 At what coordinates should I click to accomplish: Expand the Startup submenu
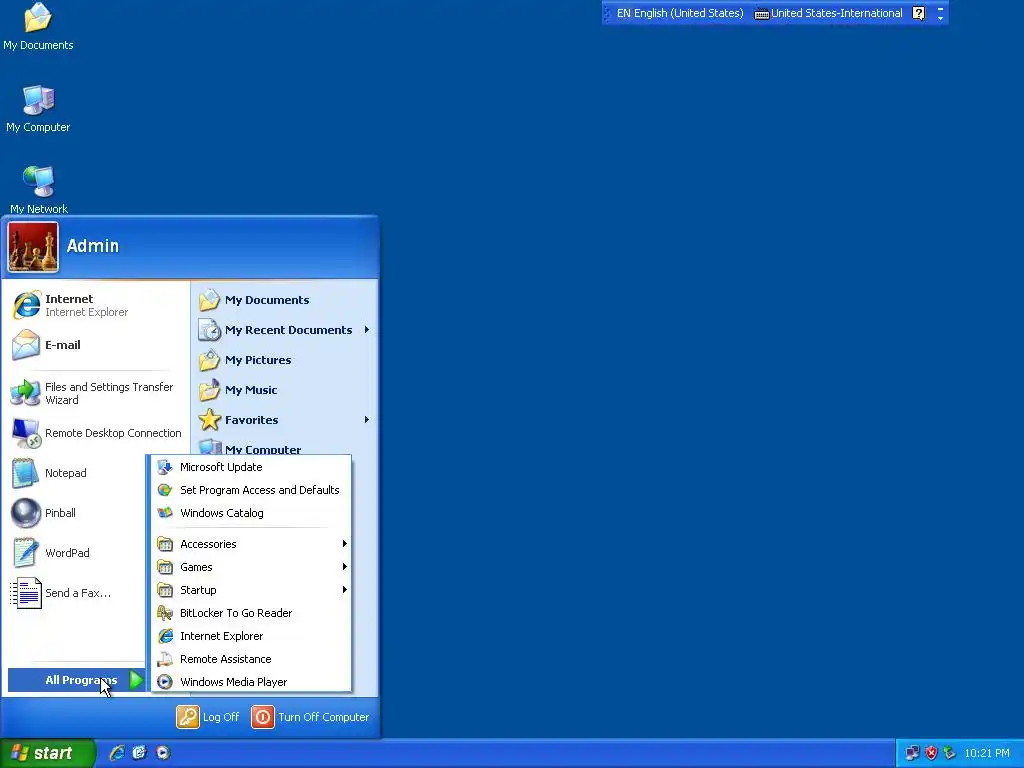point(251,590)
